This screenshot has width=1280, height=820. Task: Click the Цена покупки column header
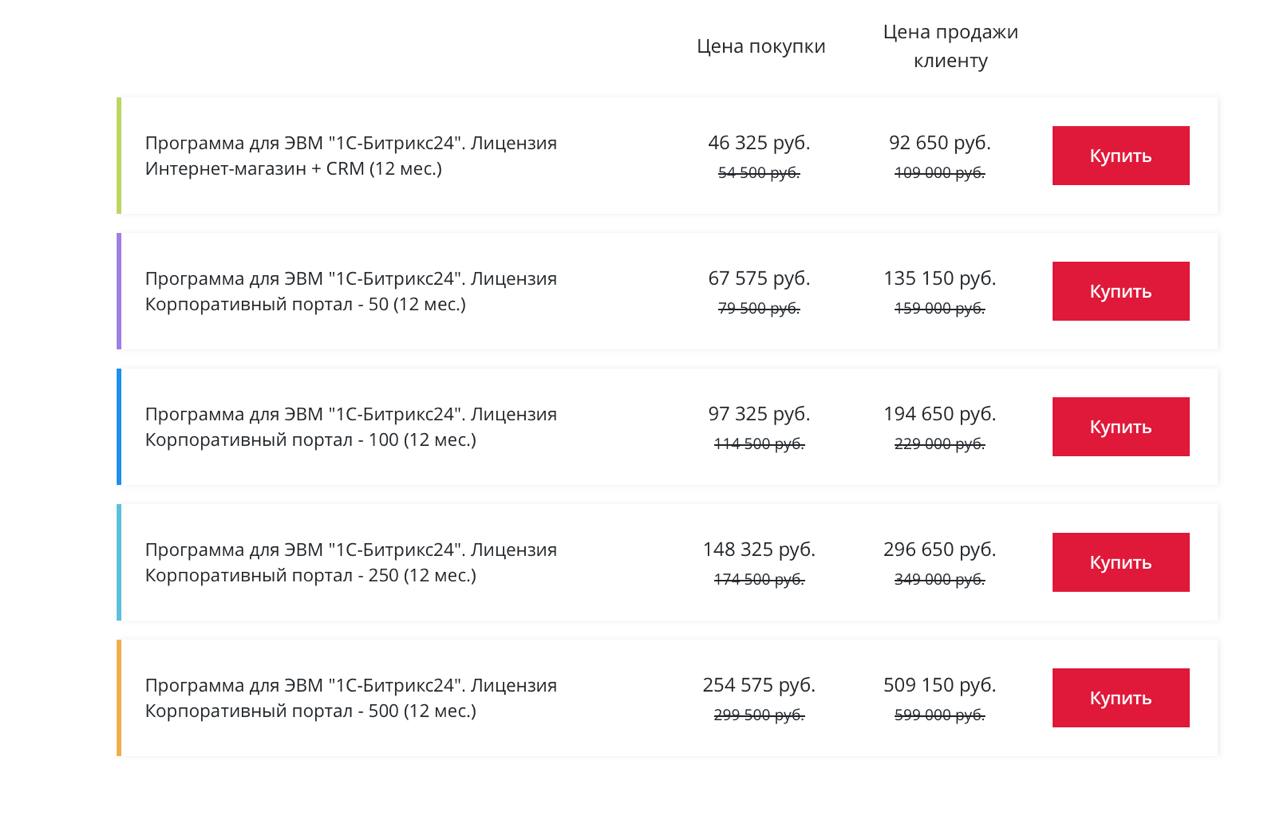click(x=761, y=46)
